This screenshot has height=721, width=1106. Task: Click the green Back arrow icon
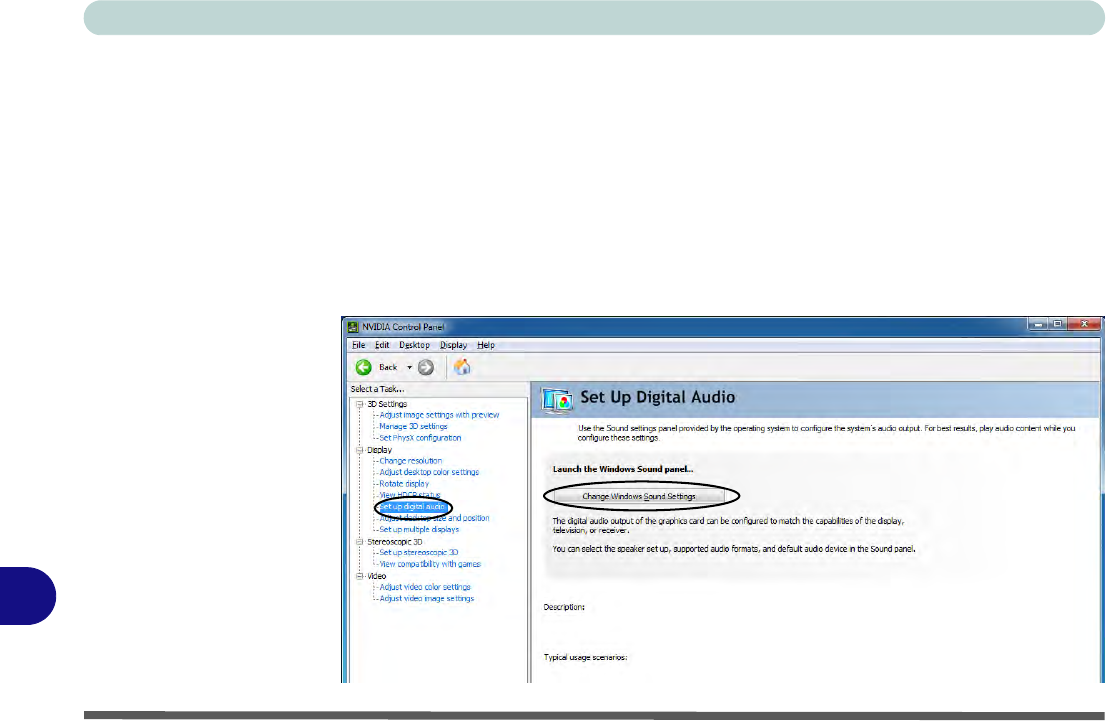tap(363, 367)
